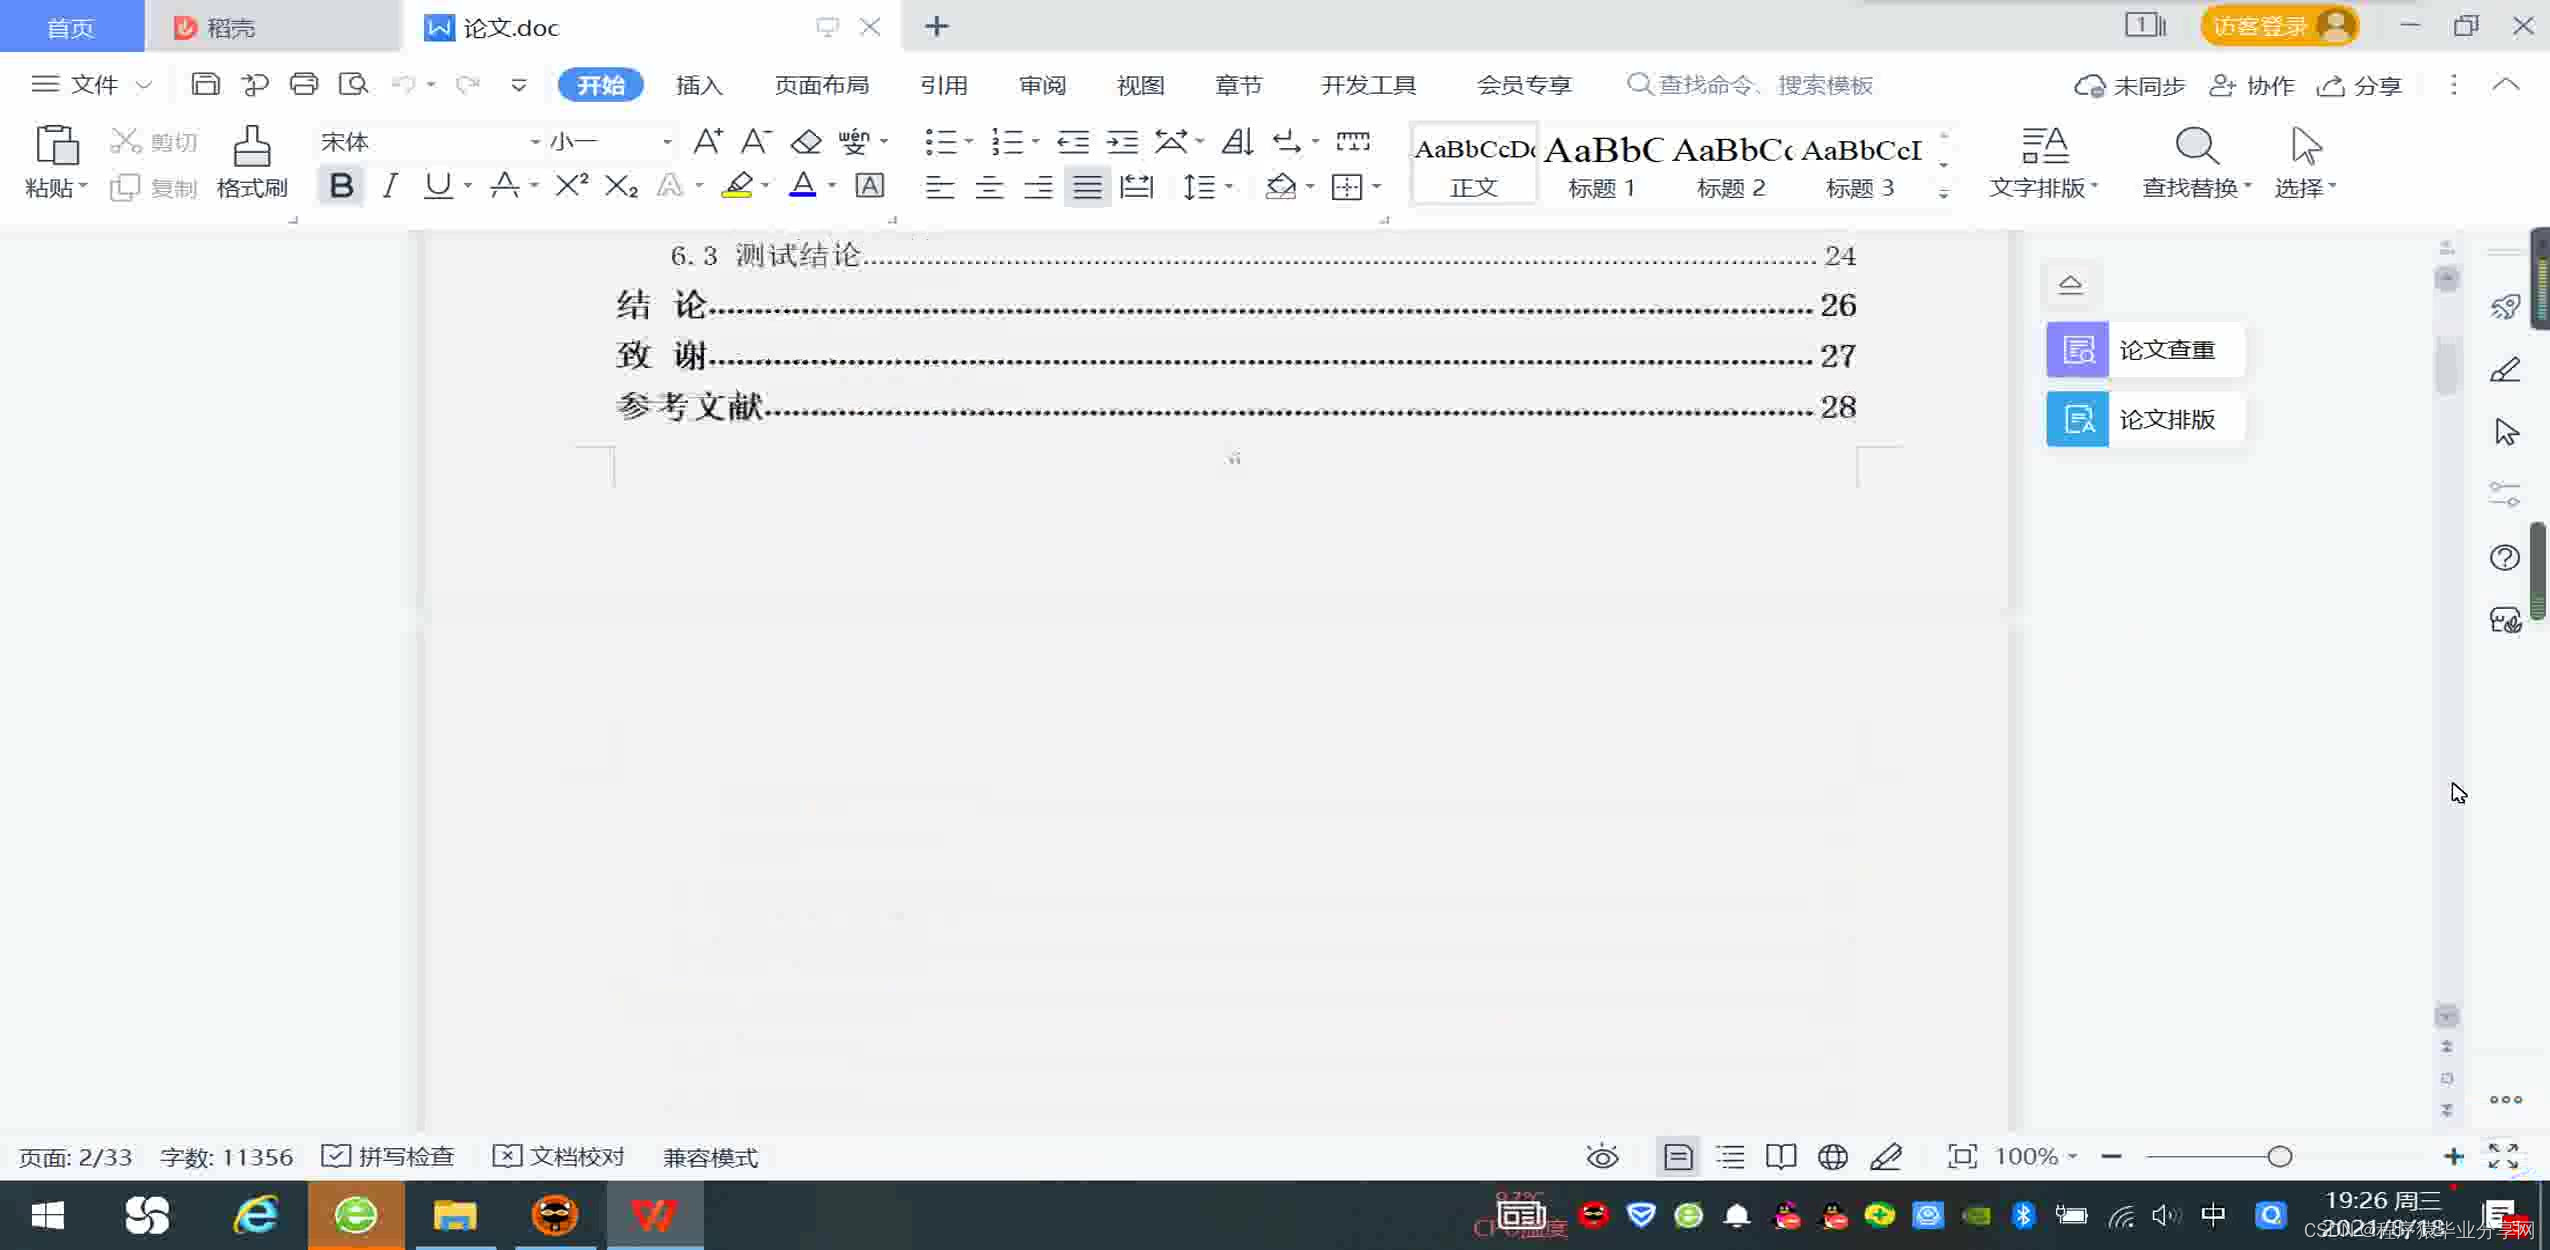Click the clear formatting eraser icon
The height and width of the screenshot is (1250, 2550).
pos(806,142)
